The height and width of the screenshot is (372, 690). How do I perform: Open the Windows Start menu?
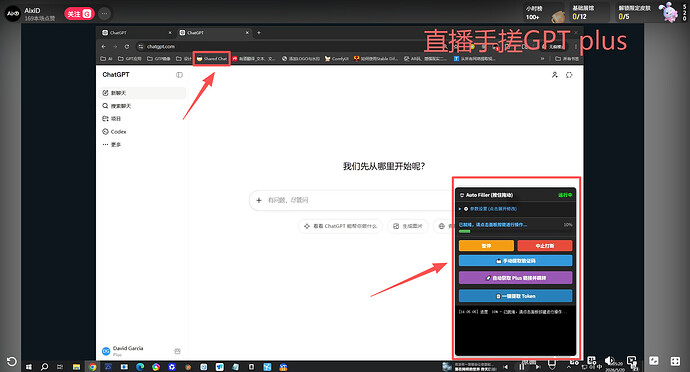[x=29, y=366]
